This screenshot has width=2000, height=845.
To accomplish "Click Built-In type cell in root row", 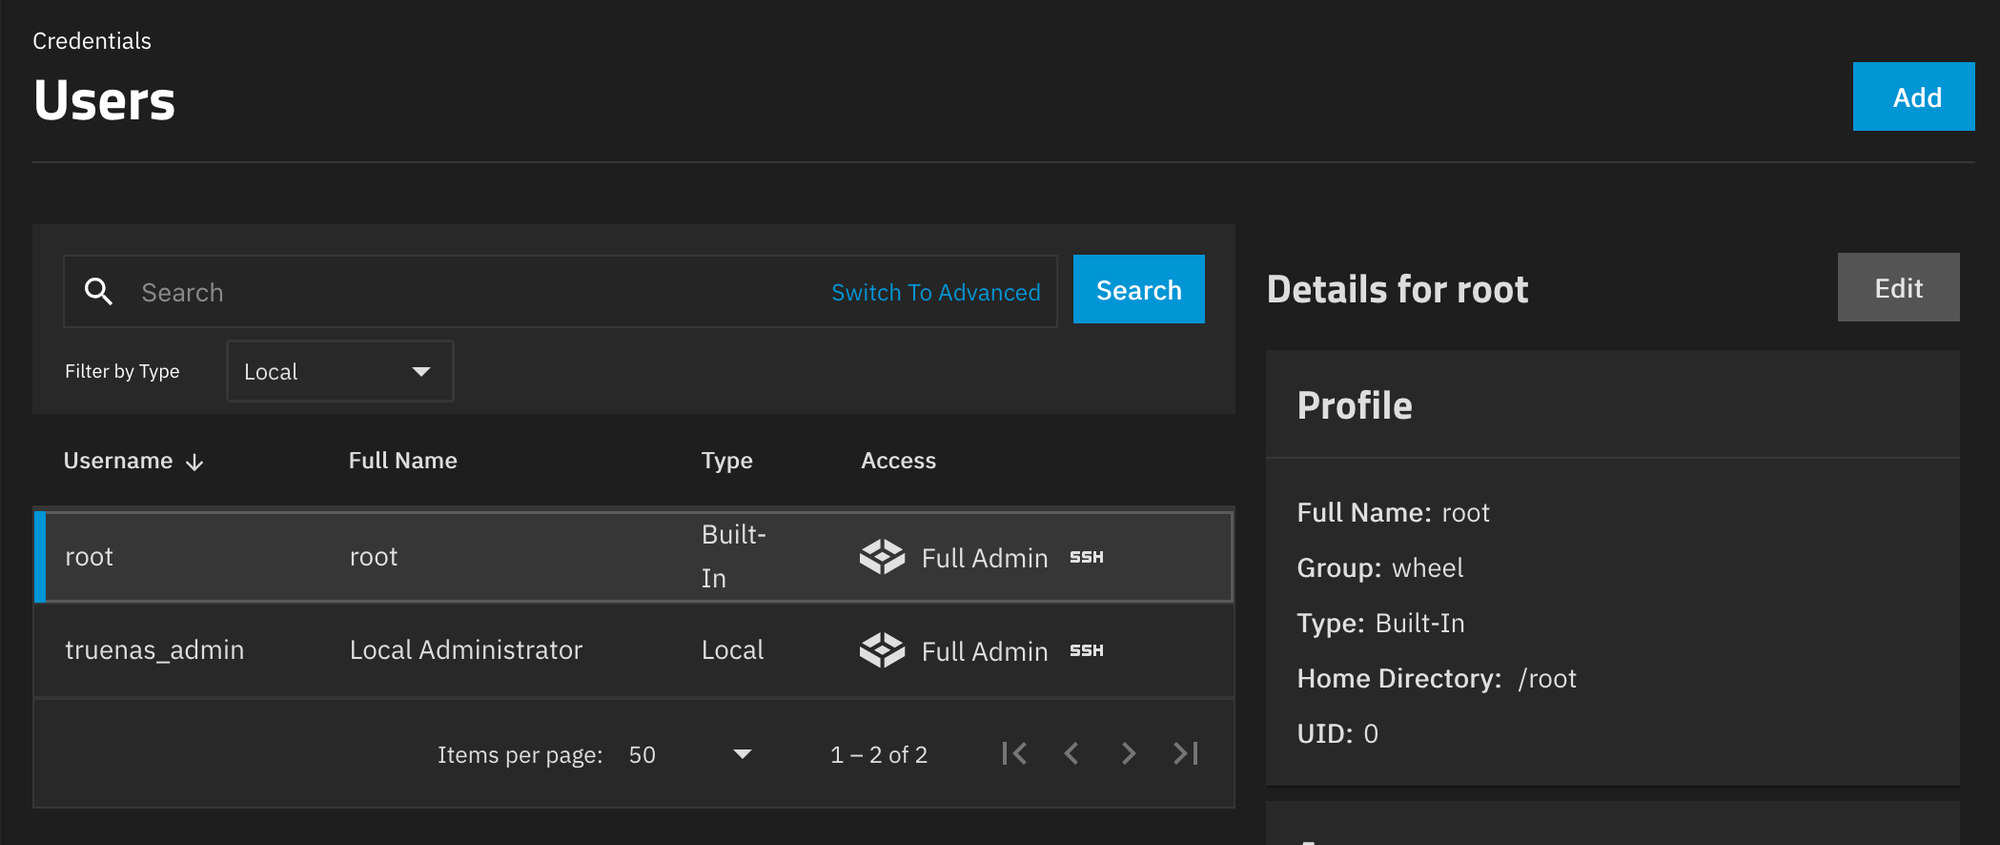I will (x=734, y=556).
